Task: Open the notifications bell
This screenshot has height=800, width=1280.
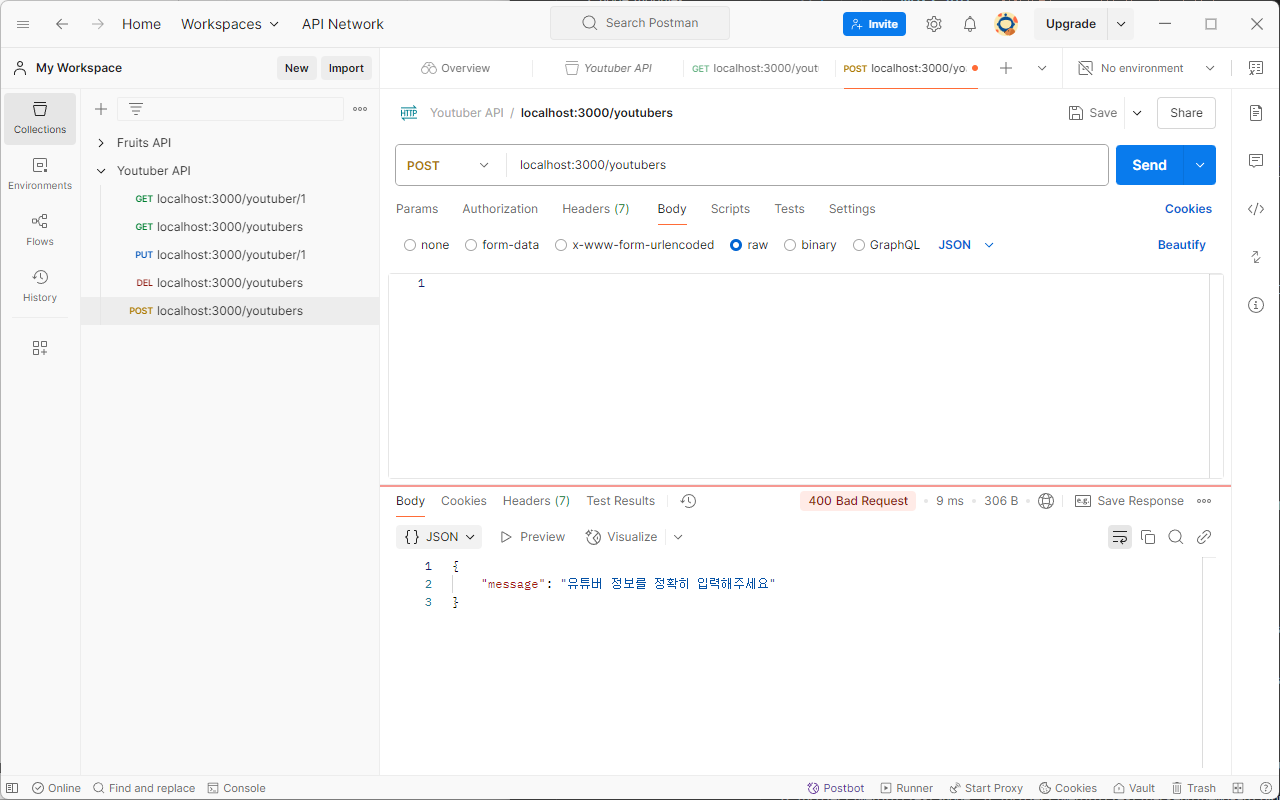Action: coord(970,24)
